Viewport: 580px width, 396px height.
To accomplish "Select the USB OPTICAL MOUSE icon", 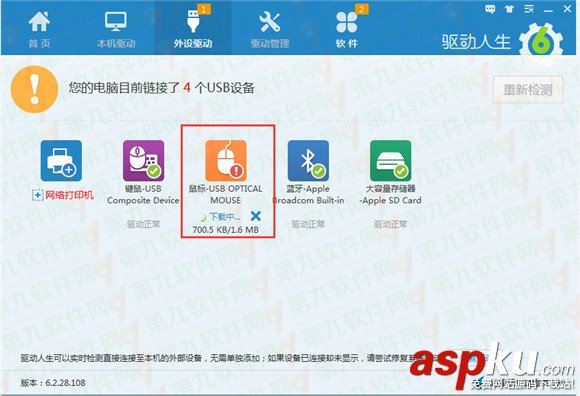I will pos(226,160).
